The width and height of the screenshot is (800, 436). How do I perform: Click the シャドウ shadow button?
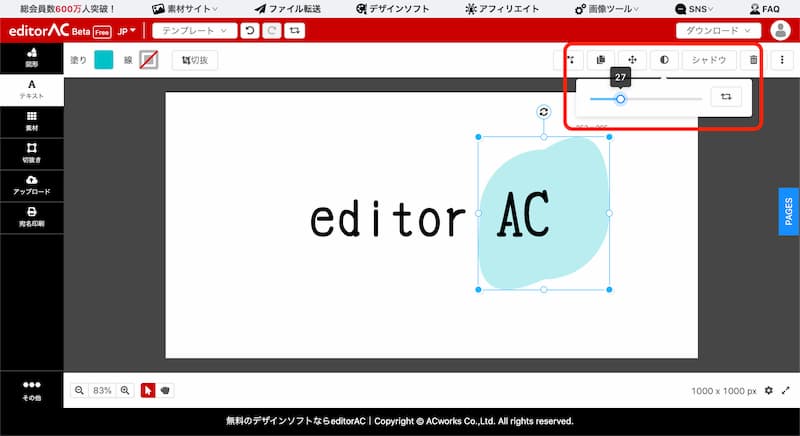pyautogui.click(x=709, y=60)
